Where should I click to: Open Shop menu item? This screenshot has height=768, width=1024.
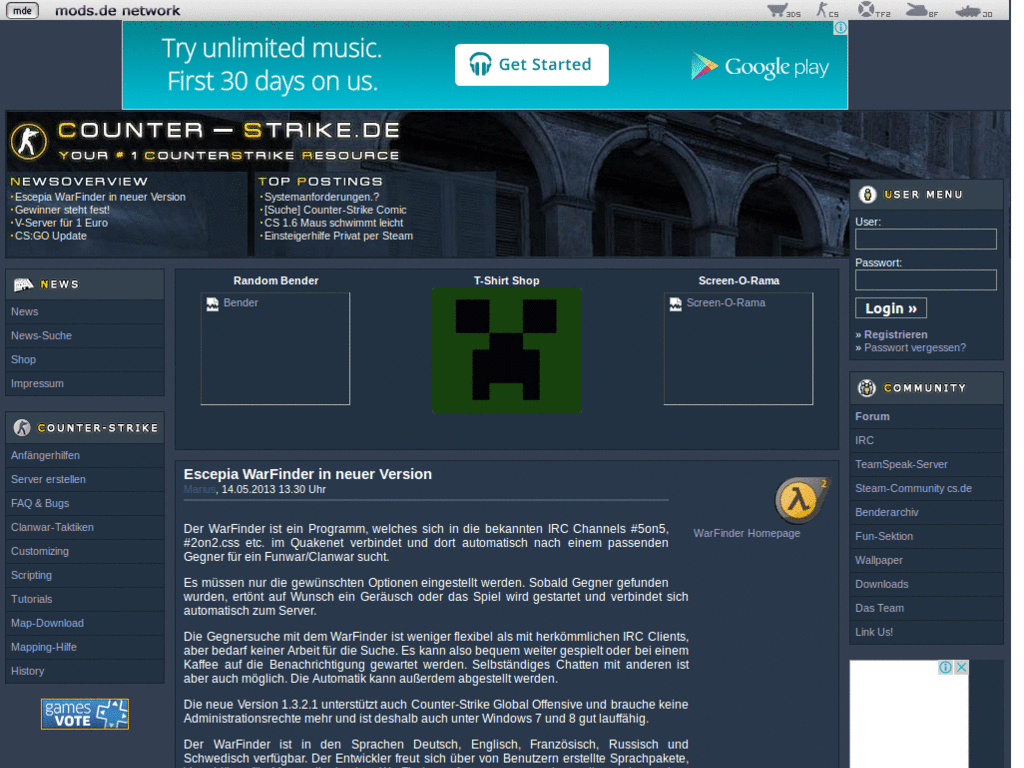coord(85,360)
